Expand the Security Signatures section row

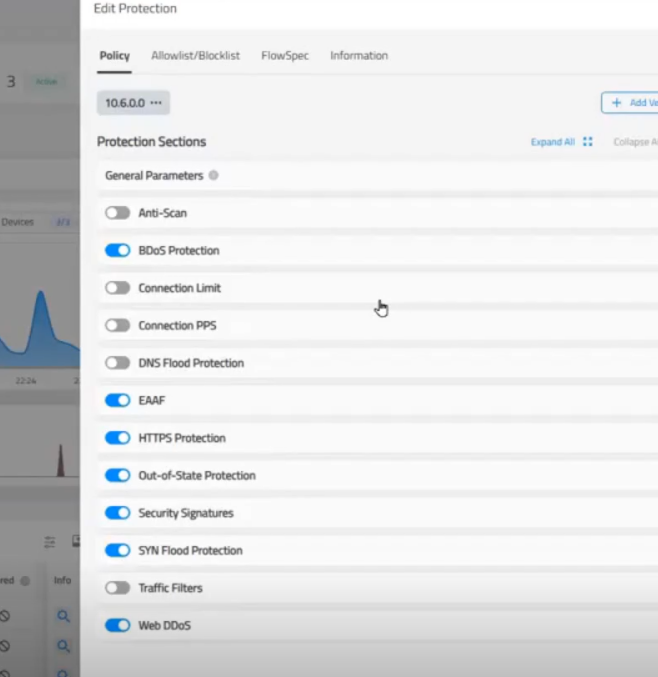[378, 513]
